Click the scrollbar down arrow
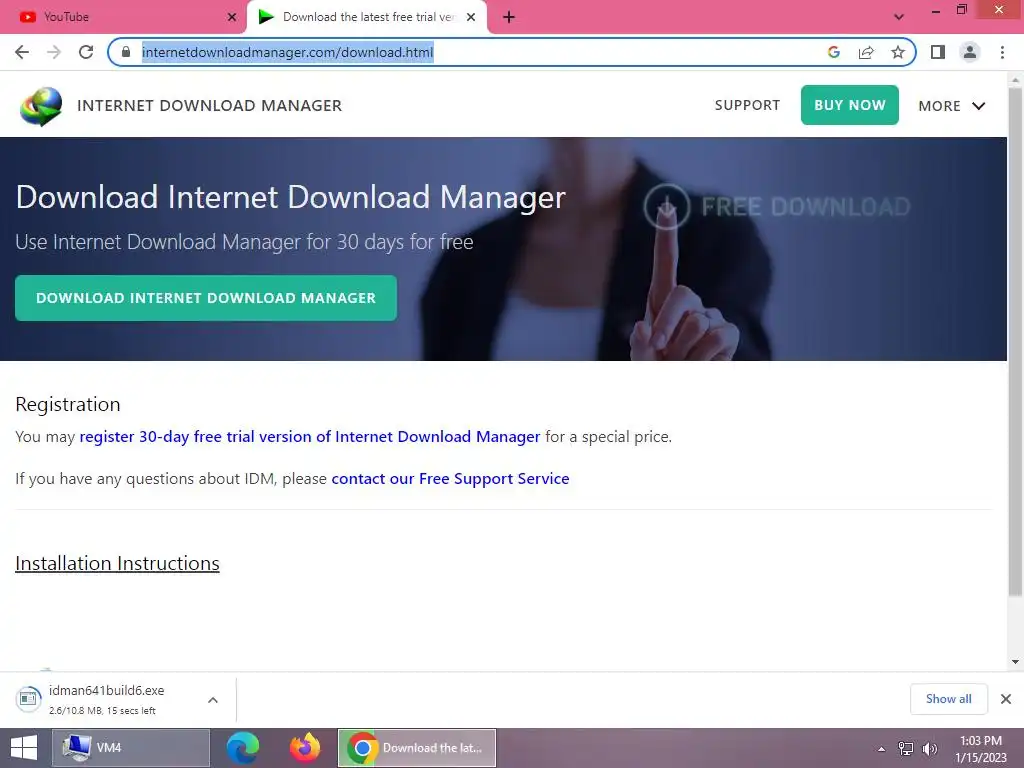The width and height of the screenshot is (1024, 768). [x=1015, y=662]
